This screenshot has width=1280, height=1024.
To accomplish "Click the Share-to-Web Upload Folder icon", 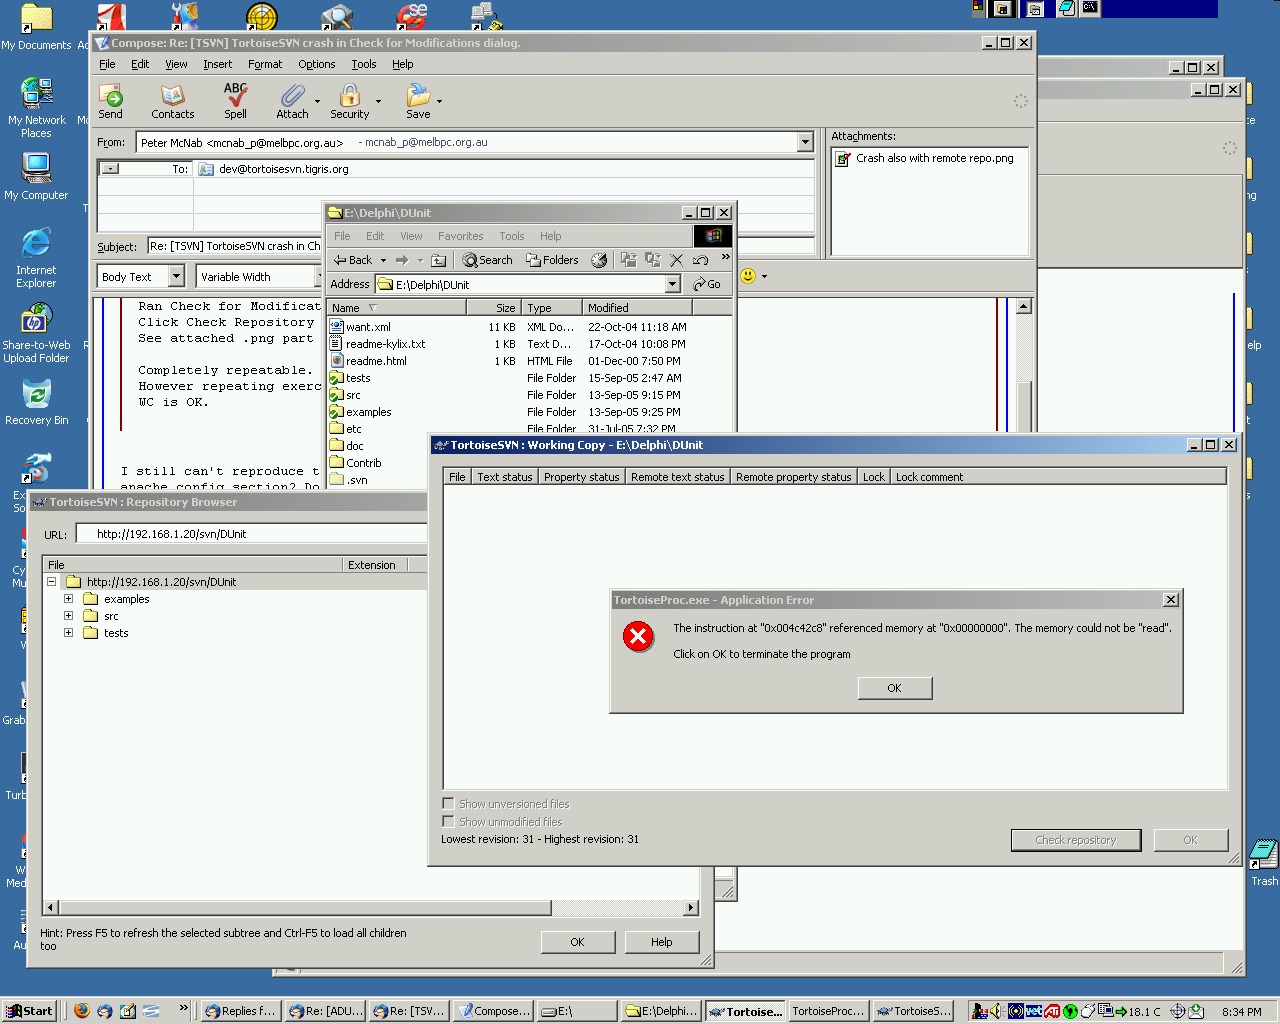I will (36, 333).
